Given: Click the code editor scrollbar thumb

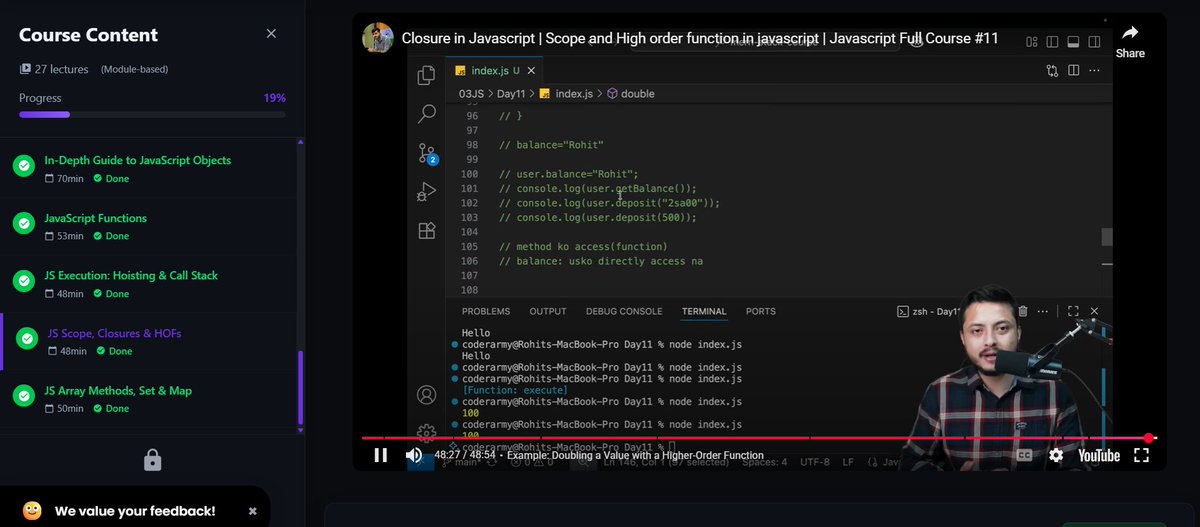Looking at the screenshot, I should pos(1107,237).
